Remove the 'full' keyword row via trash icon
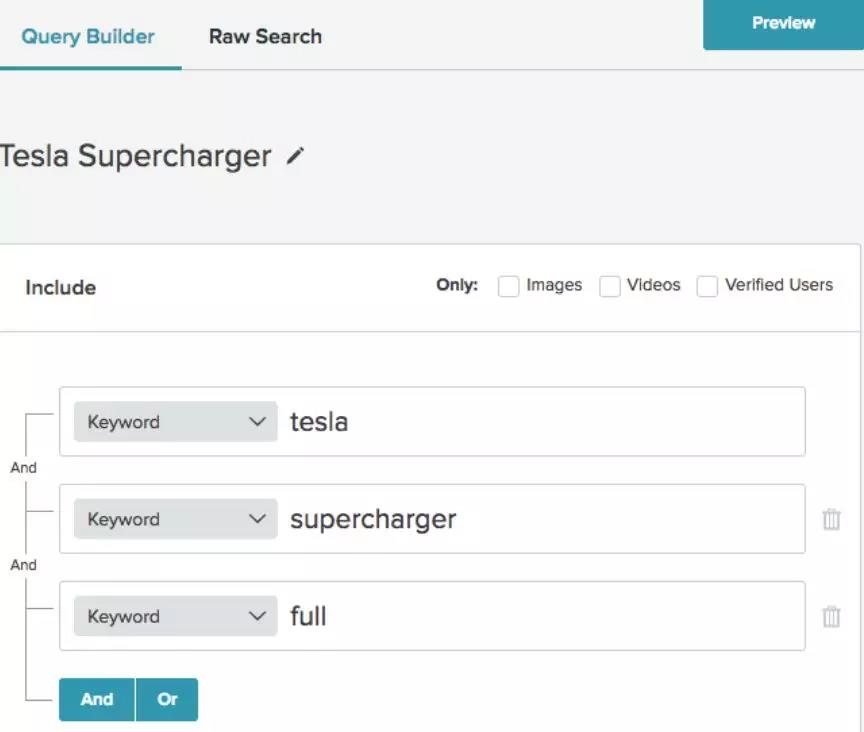 click(831, 616)
